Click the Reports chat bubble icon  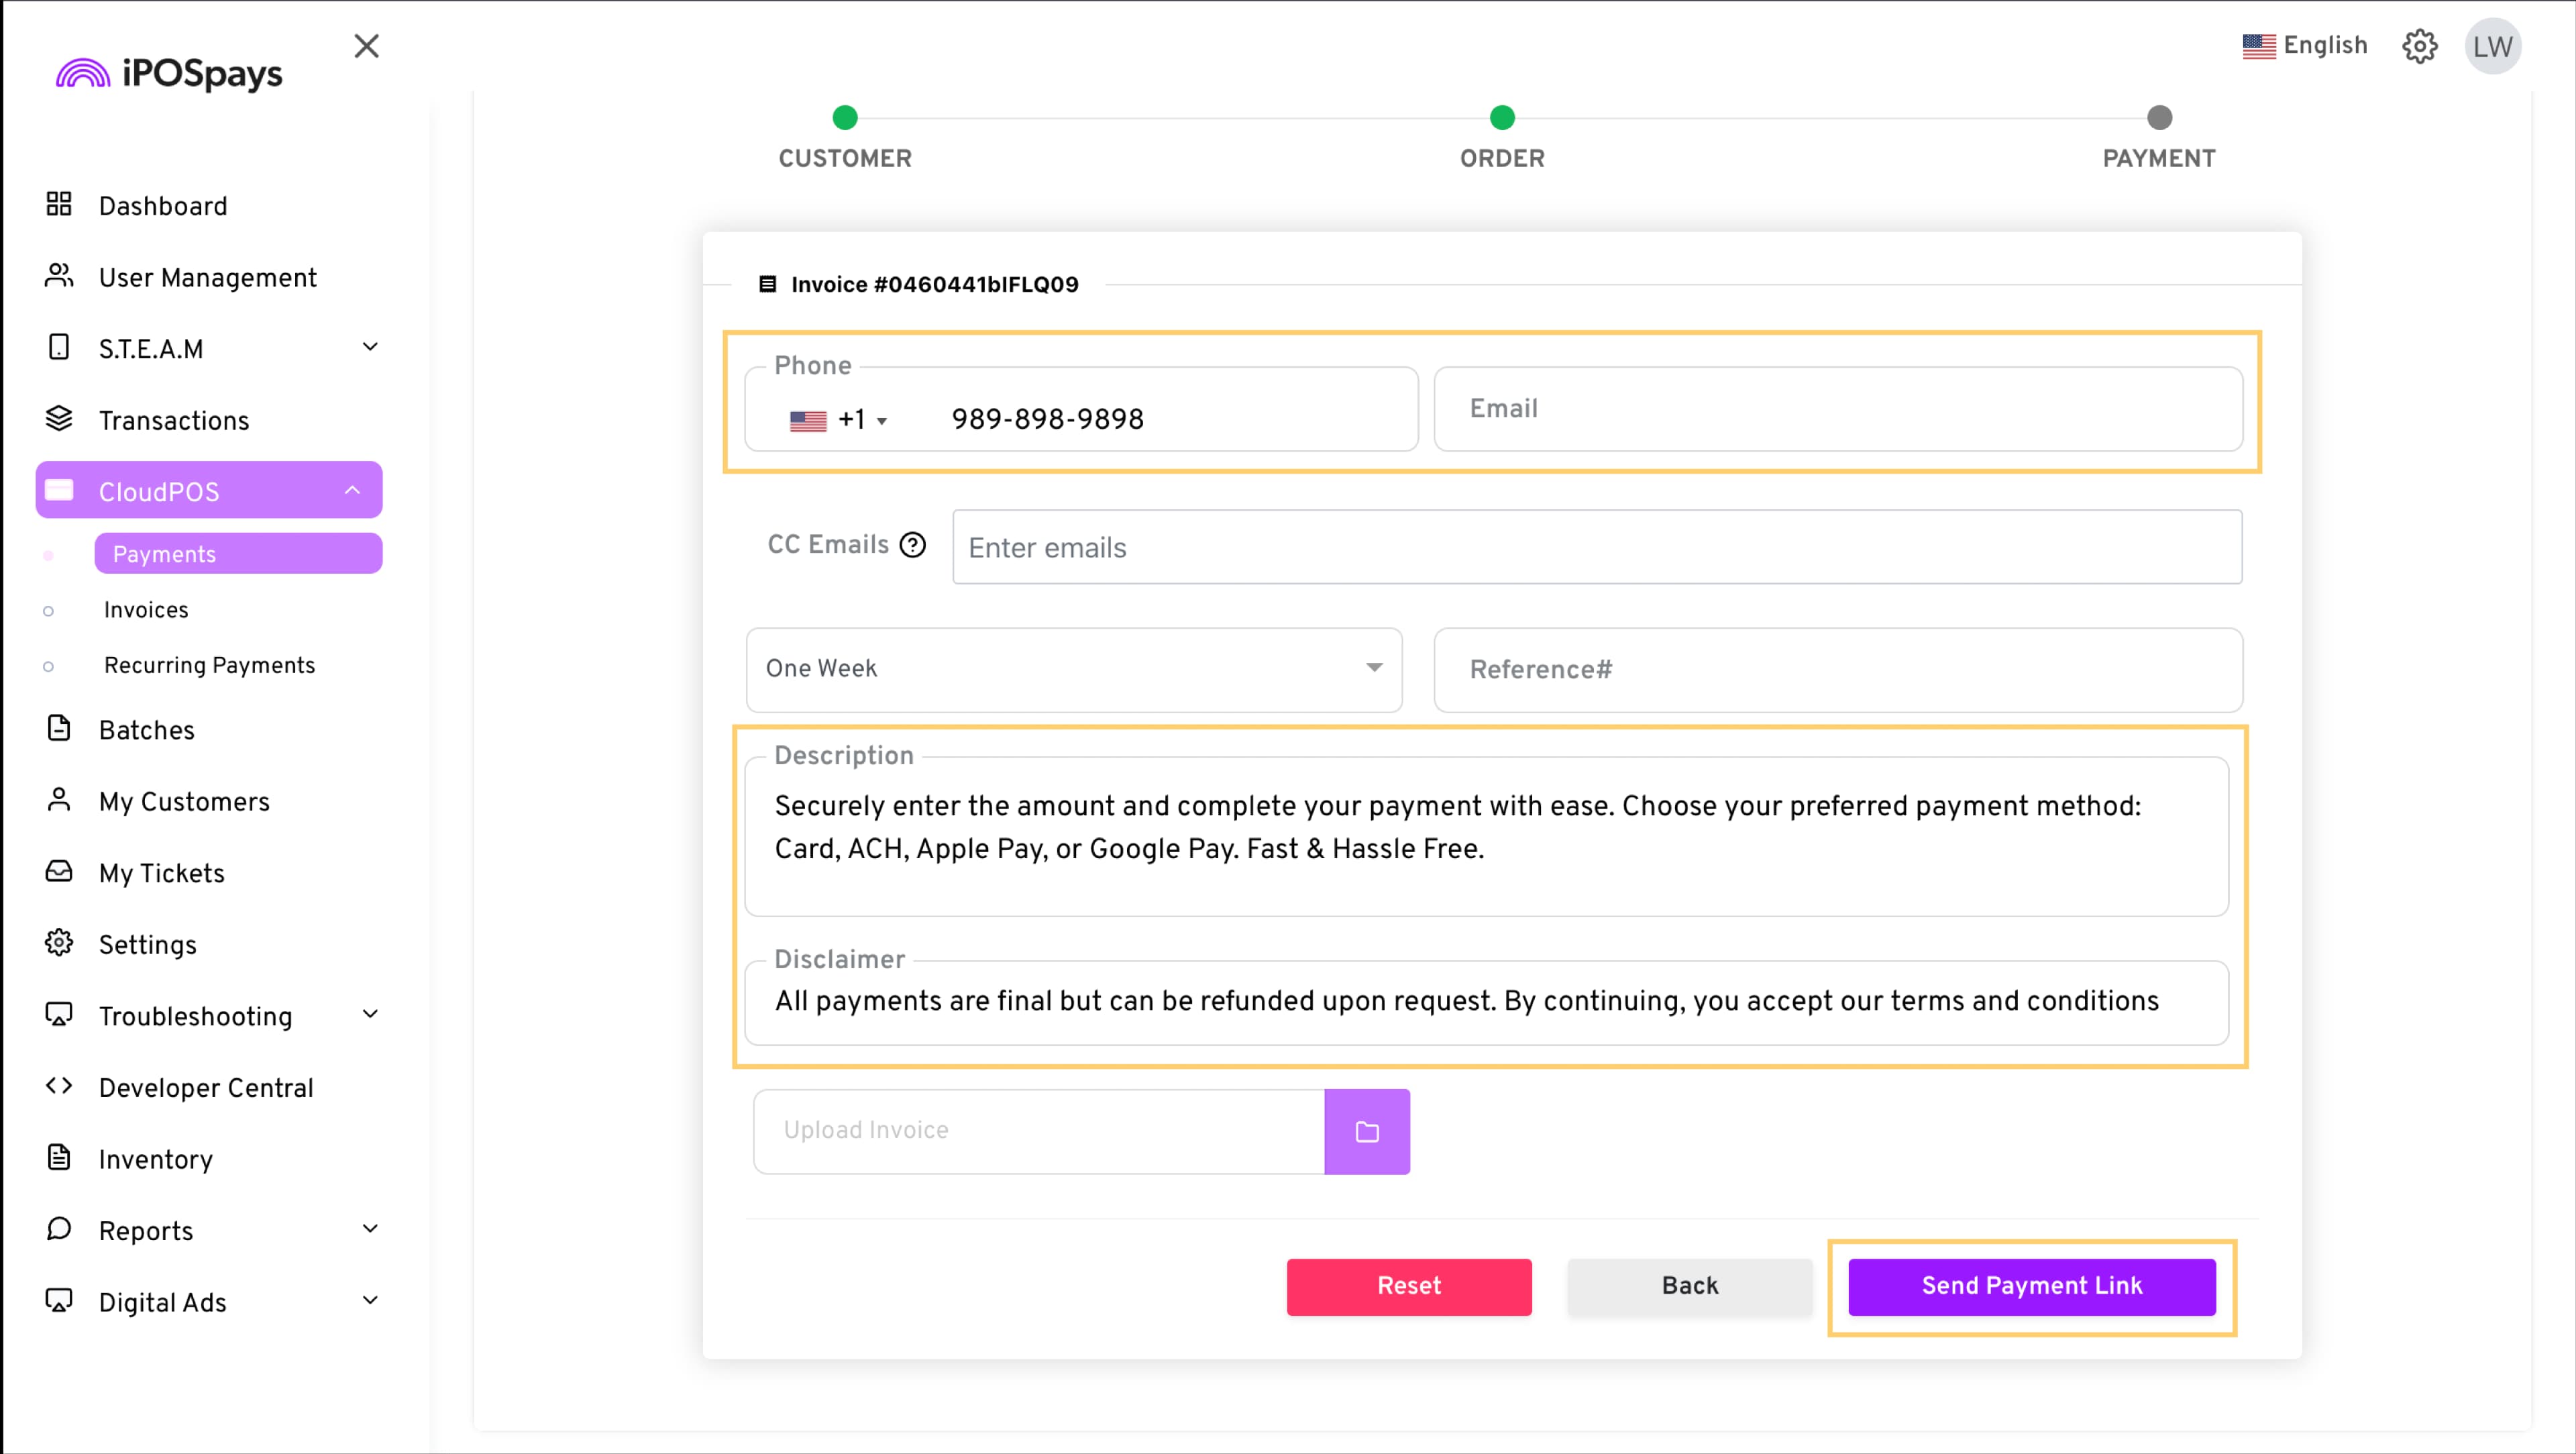[x=59, y=1229]
